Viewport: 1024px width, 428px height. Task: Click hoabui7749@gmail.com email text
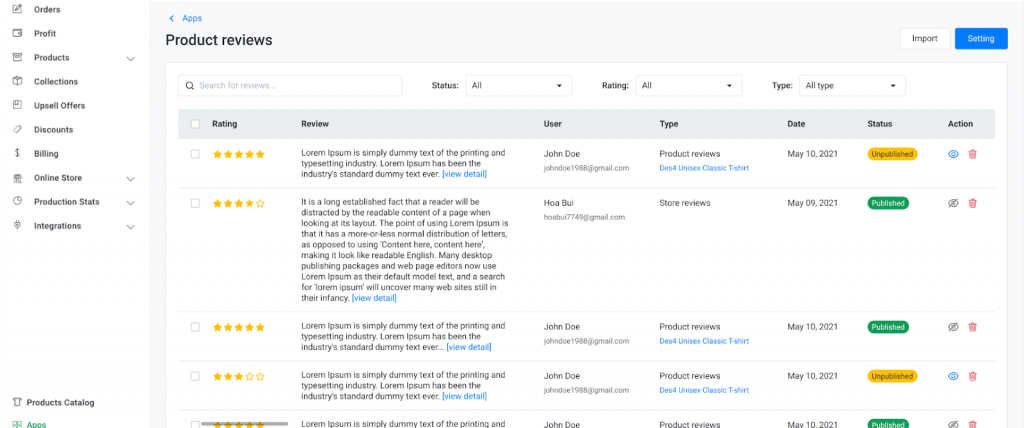584,217
